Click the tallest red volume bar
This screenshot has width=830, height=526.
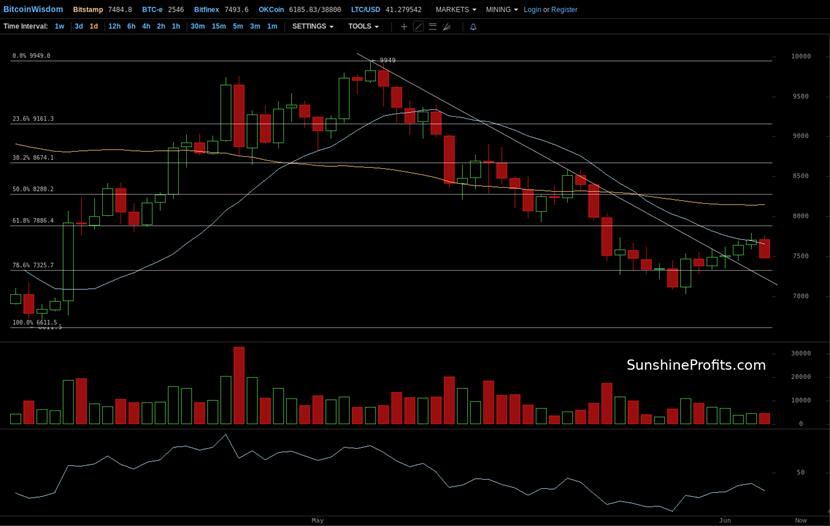(239, 386)
